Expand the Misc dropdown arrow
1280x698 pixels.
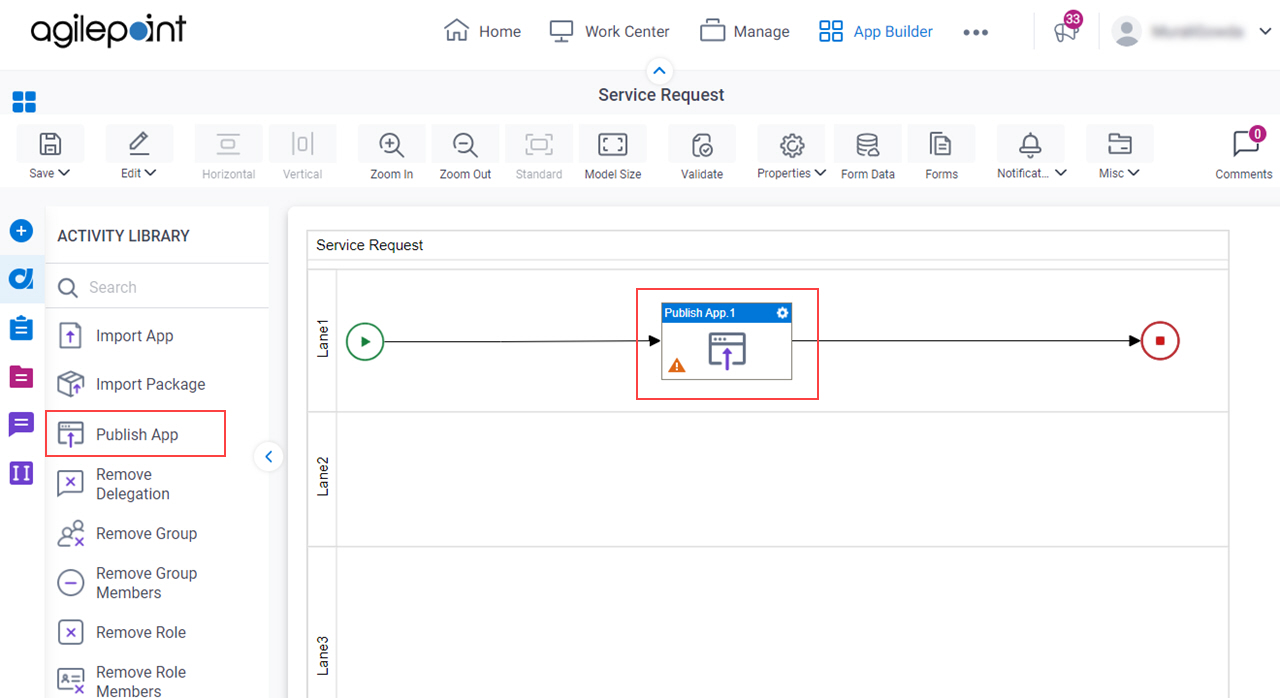[x=1134, y=173]
